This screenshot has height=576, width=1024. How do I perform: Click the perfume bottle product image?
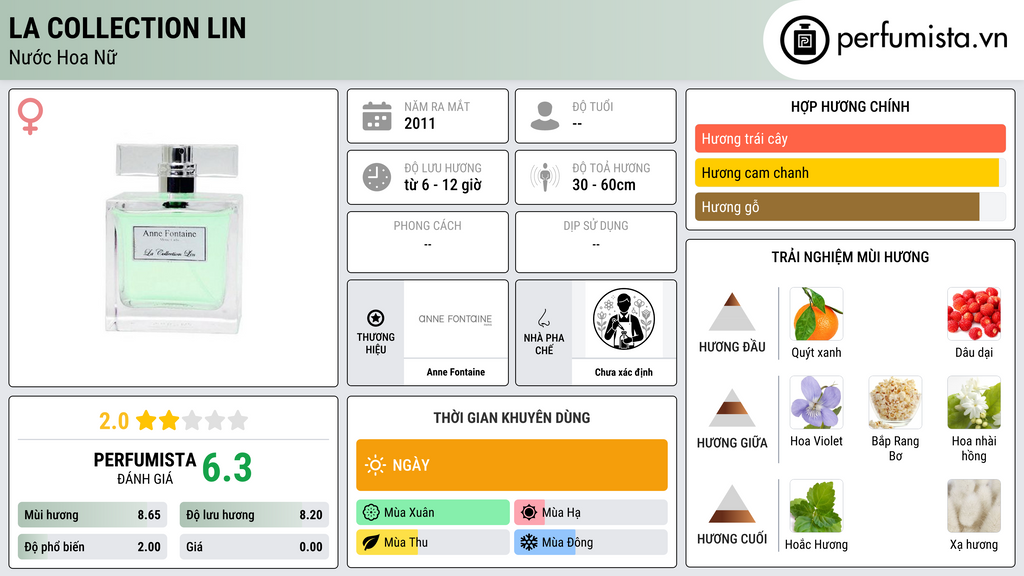174,238
